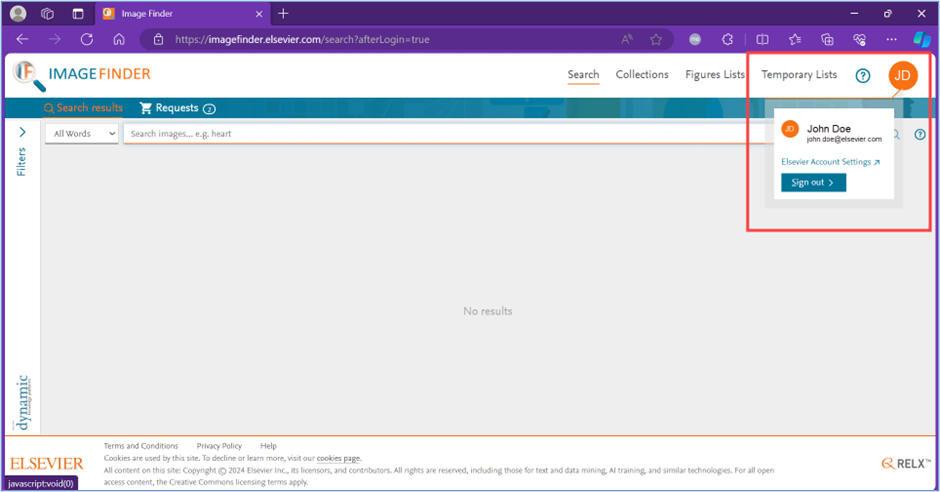Toggle split screen browser icon
940x492 pixels.
coord(763,40)
